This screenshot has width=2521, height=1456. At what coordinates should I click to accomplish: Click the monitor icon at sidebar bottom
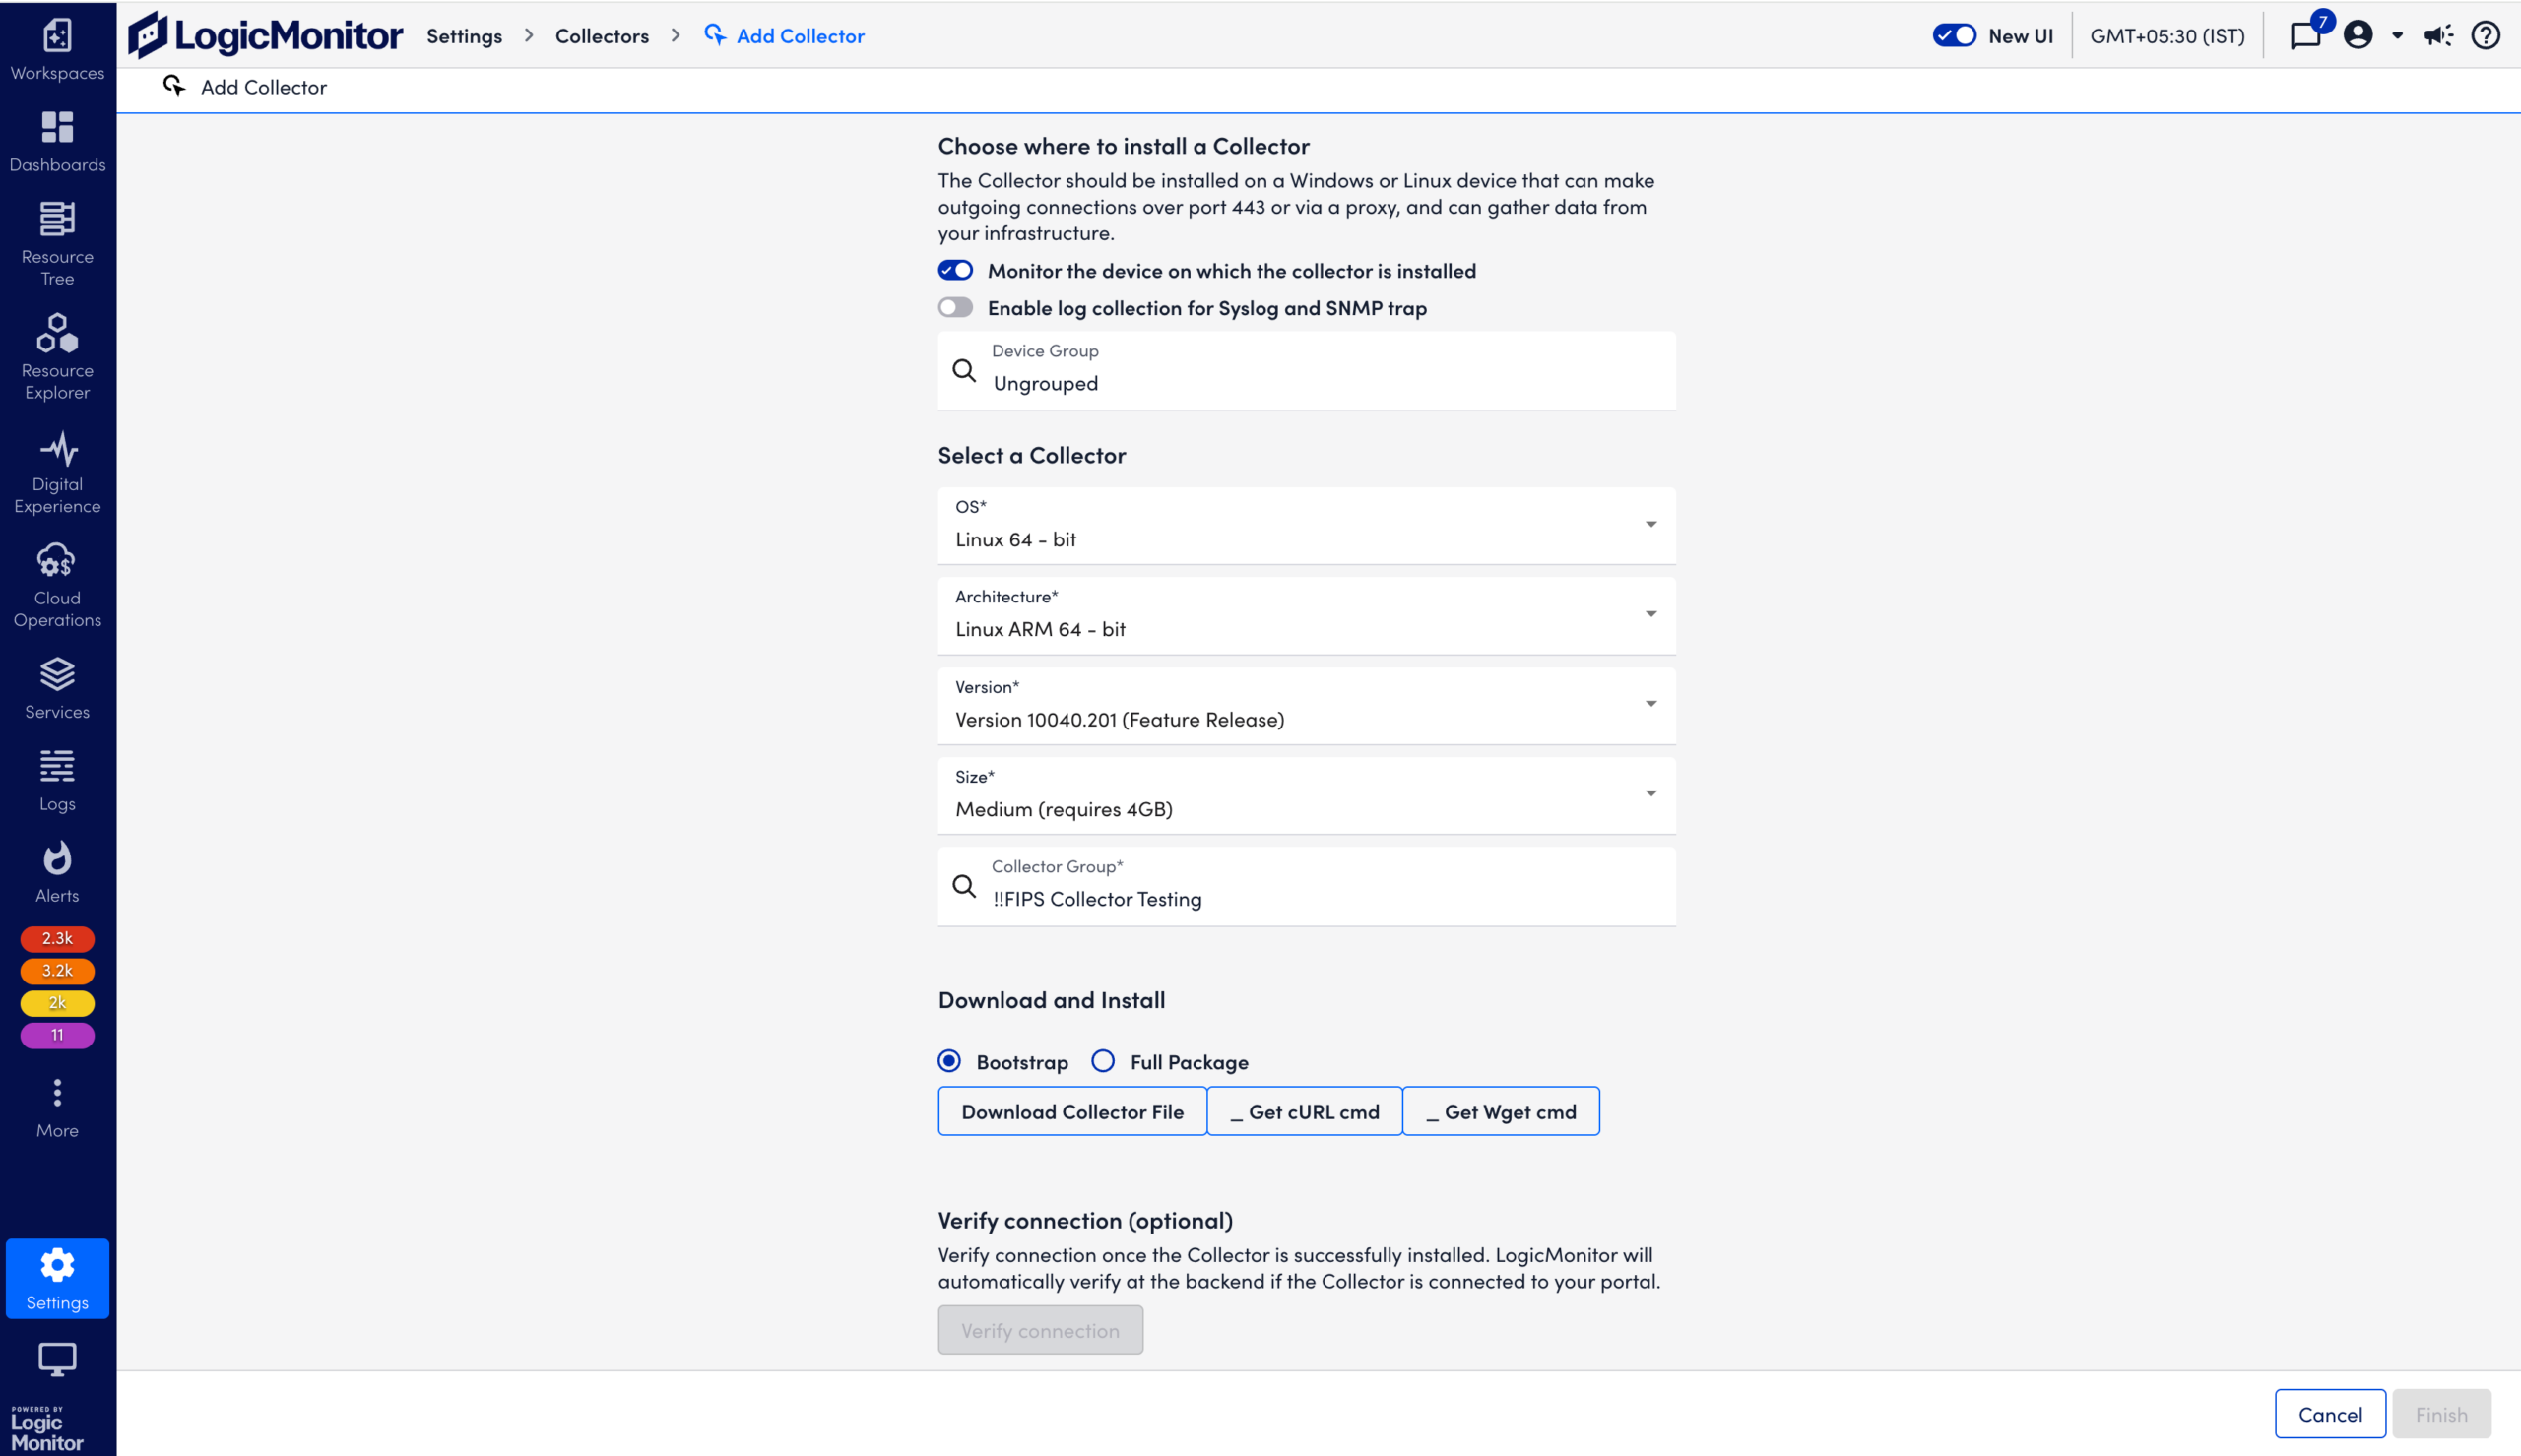pyautogui.click(x=57, y=1359)
